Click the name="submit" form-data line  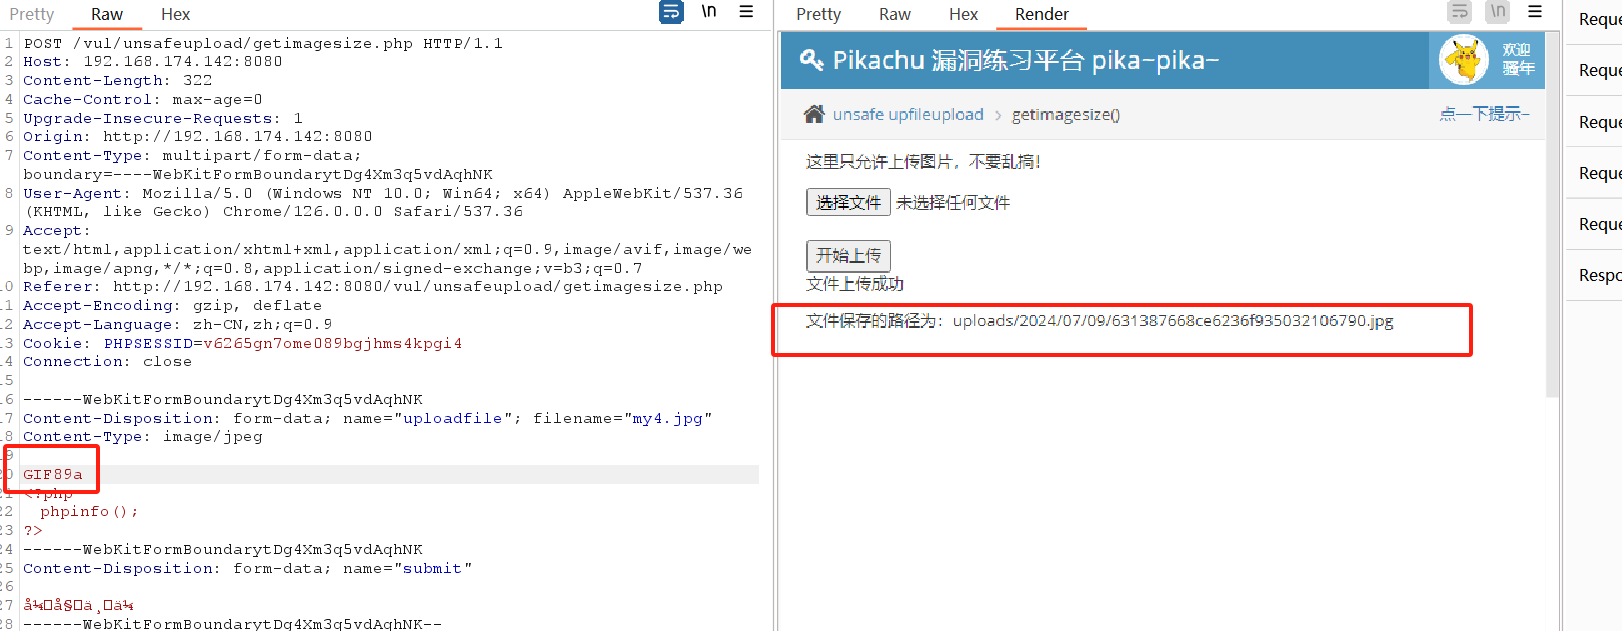(x=248, y=569)
